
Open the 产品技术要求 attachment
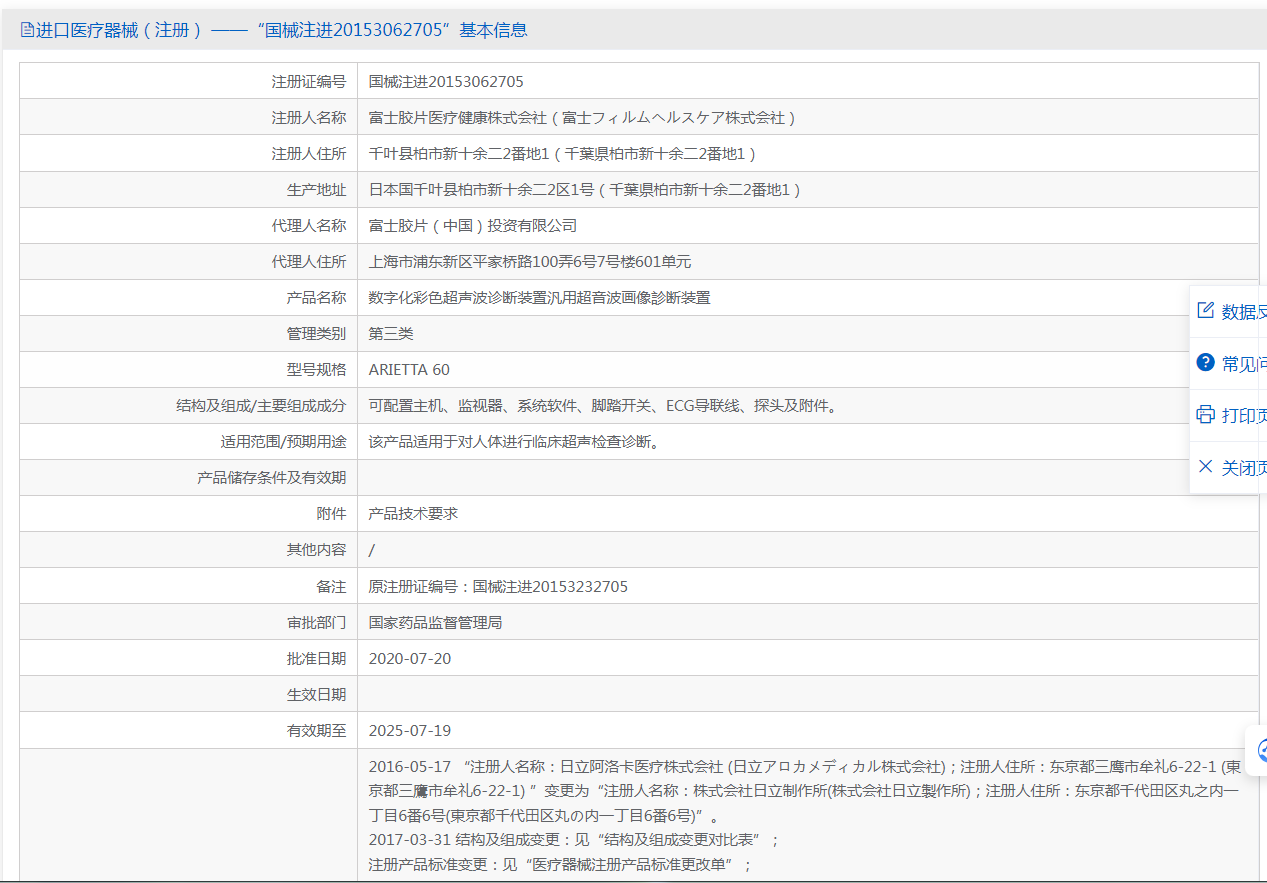(413, 514)
